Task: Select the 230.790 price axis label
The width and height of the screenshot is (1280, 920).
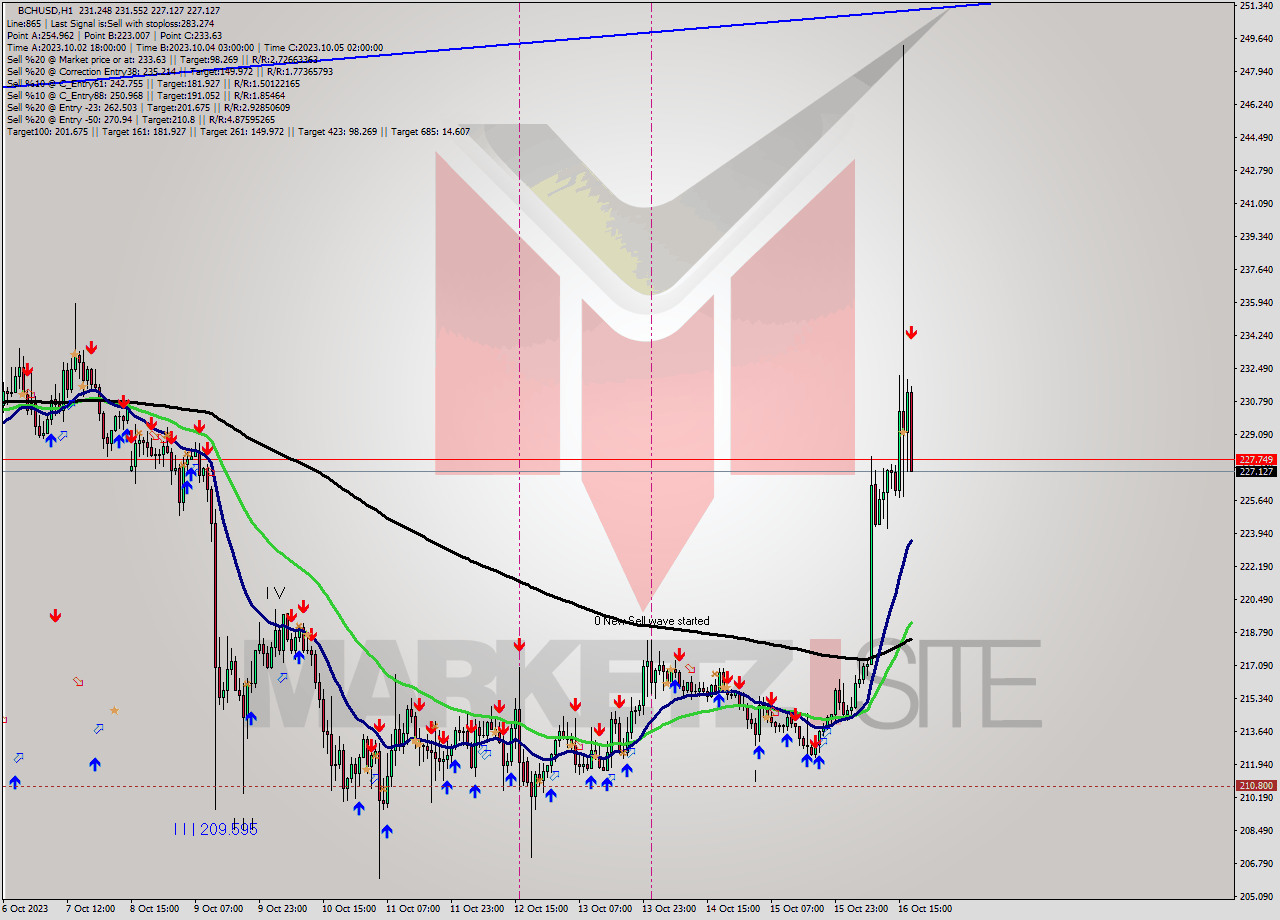Action: [1255, 401]
